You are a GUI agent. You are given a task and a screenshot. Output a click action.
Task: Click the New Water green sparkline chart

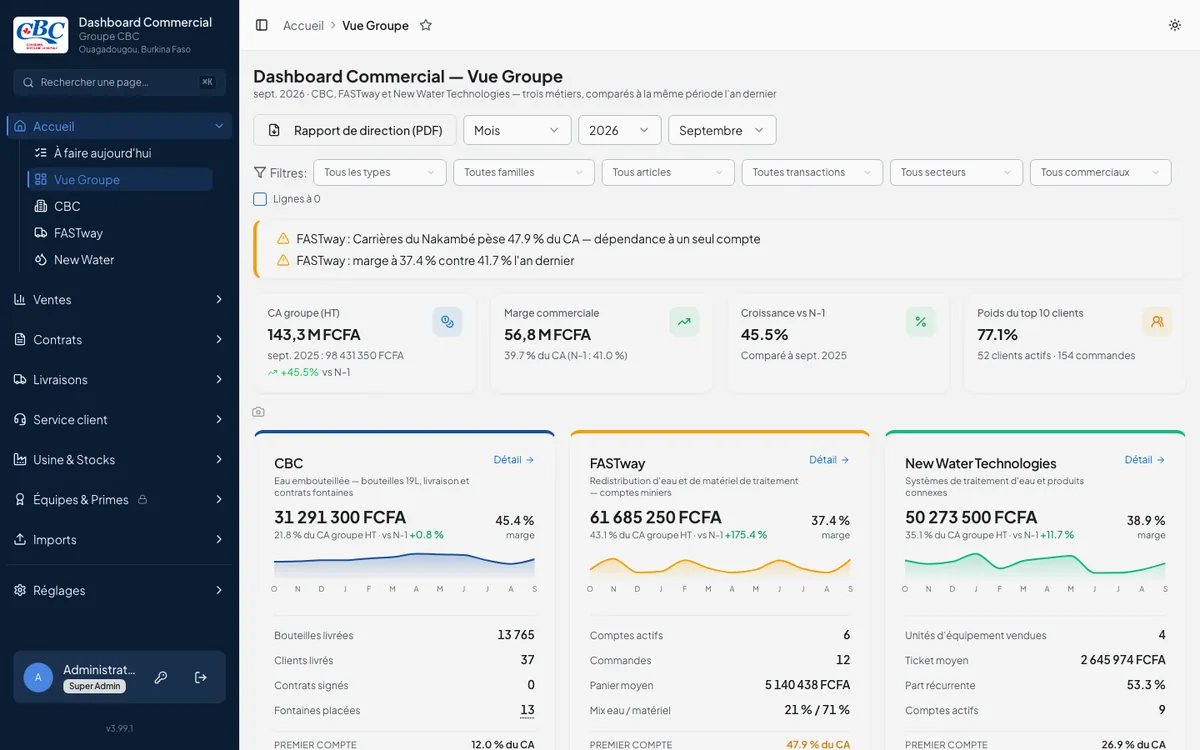coord(1035,564)
